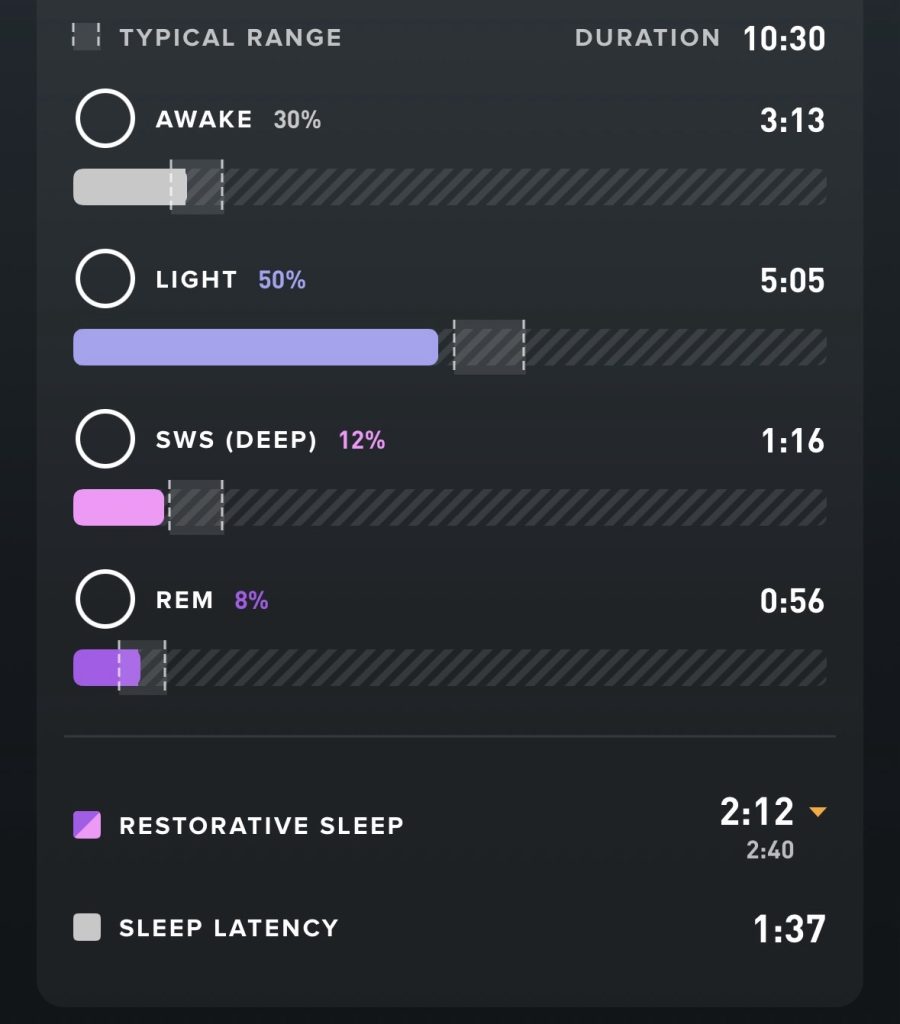Tap the Light sleep time 5:05
The width and height of the screenshot is (900, 1024).
click(791, 280)
